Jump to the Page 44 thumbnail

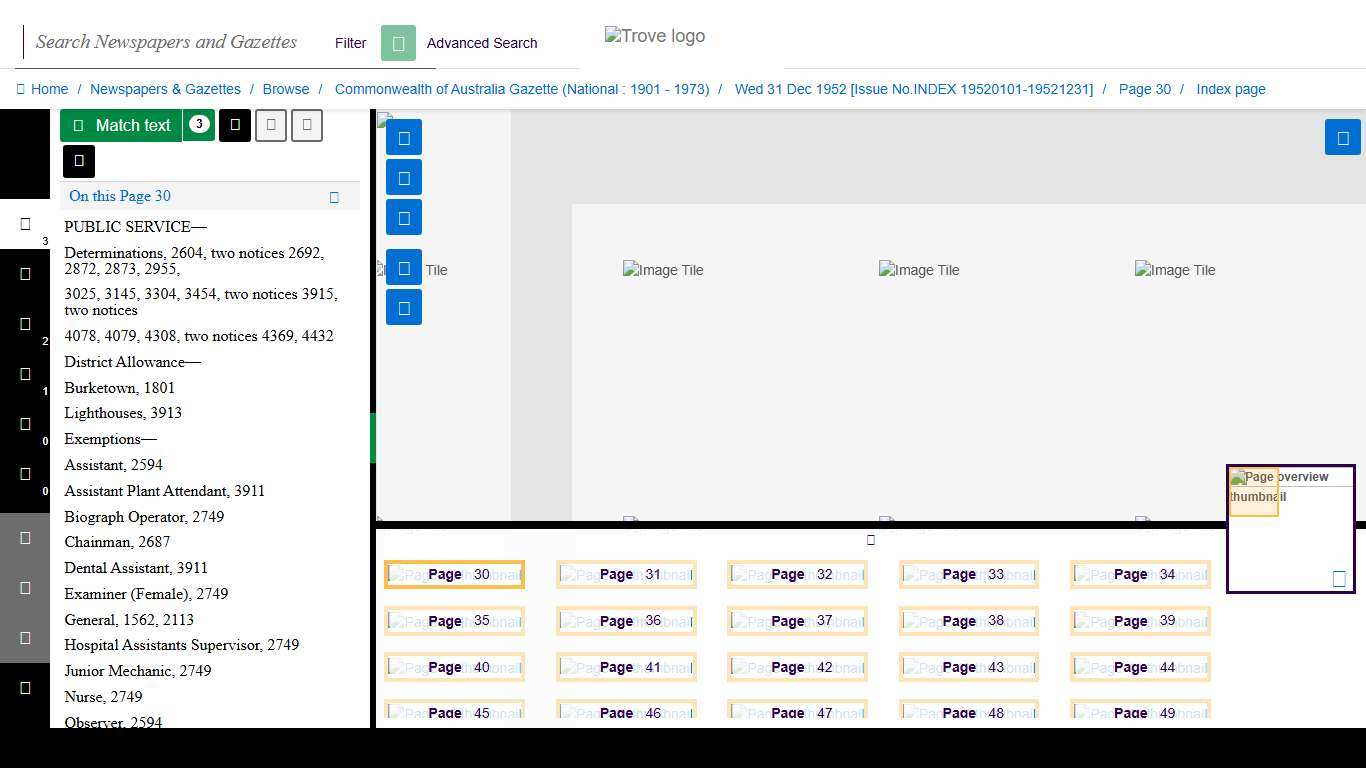1140,667
